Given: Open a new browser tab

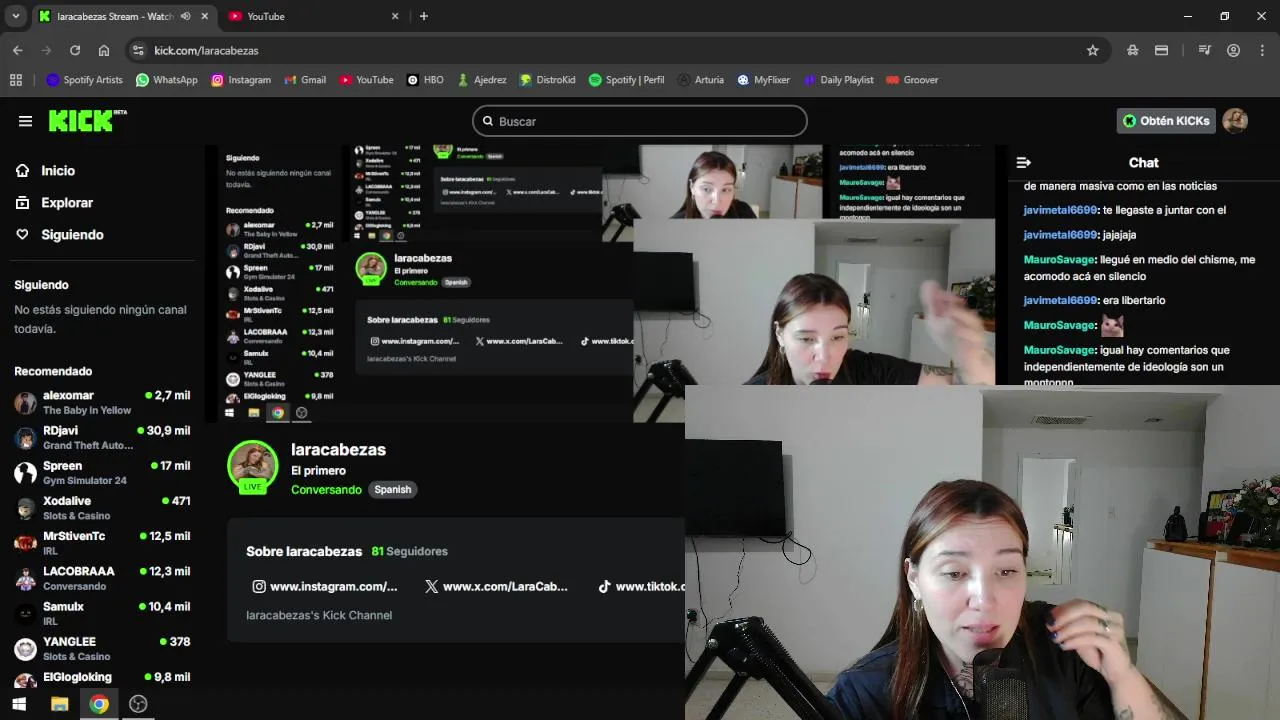Looking at the screenshot, I should coord(424,16).
